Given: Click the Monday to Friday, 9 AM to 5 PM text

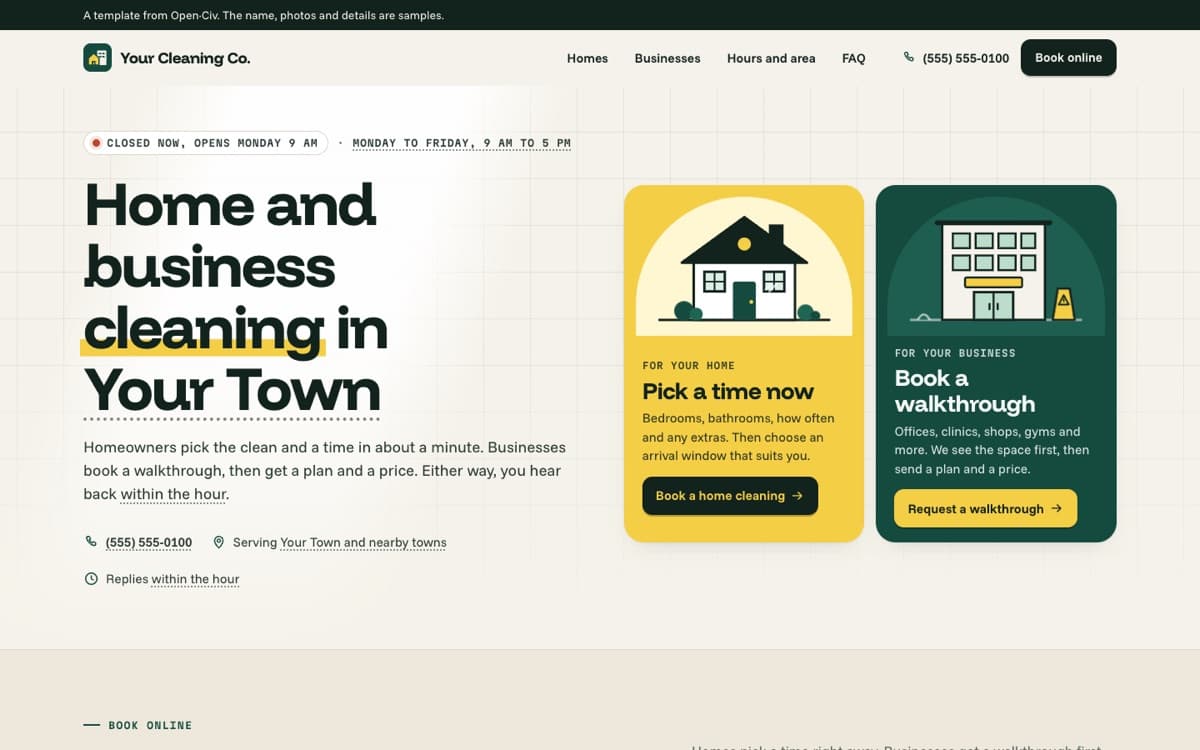Looking at the screenshot, I should click(x=461, y=143).
